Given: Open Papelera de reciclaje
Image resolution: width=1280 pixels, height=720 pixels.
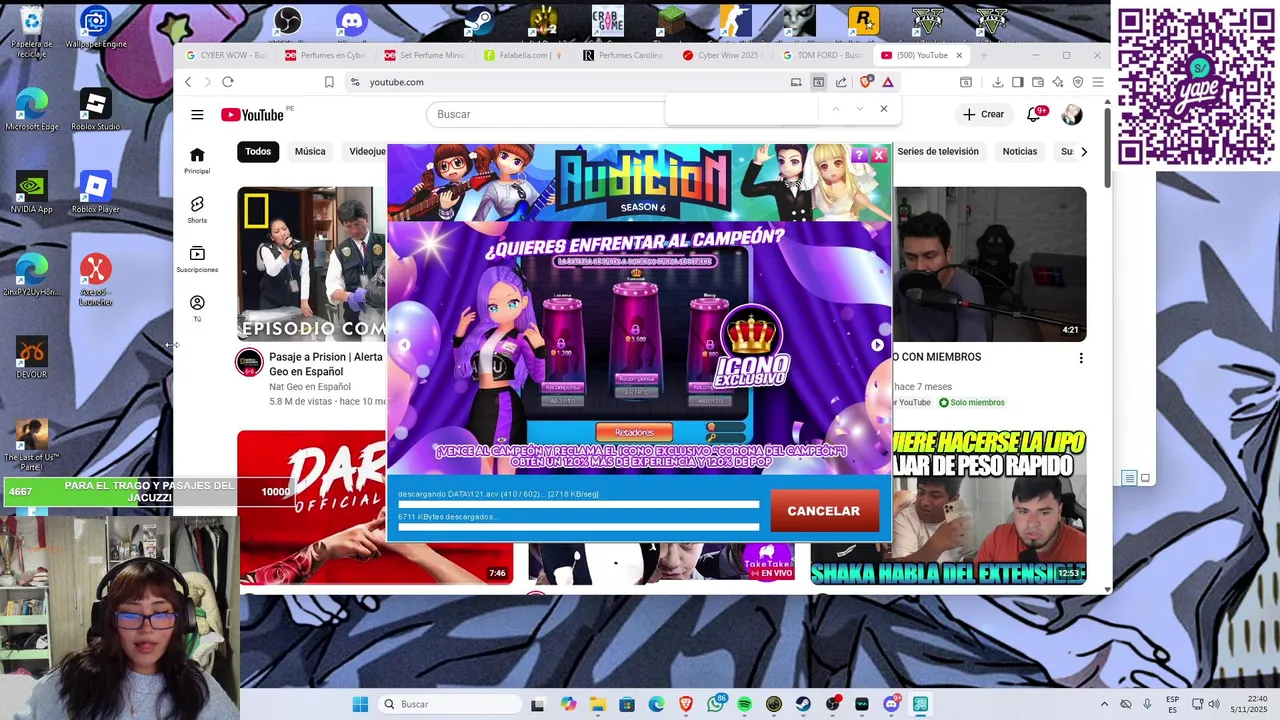Looking at the screenshot, I should 32,32.
